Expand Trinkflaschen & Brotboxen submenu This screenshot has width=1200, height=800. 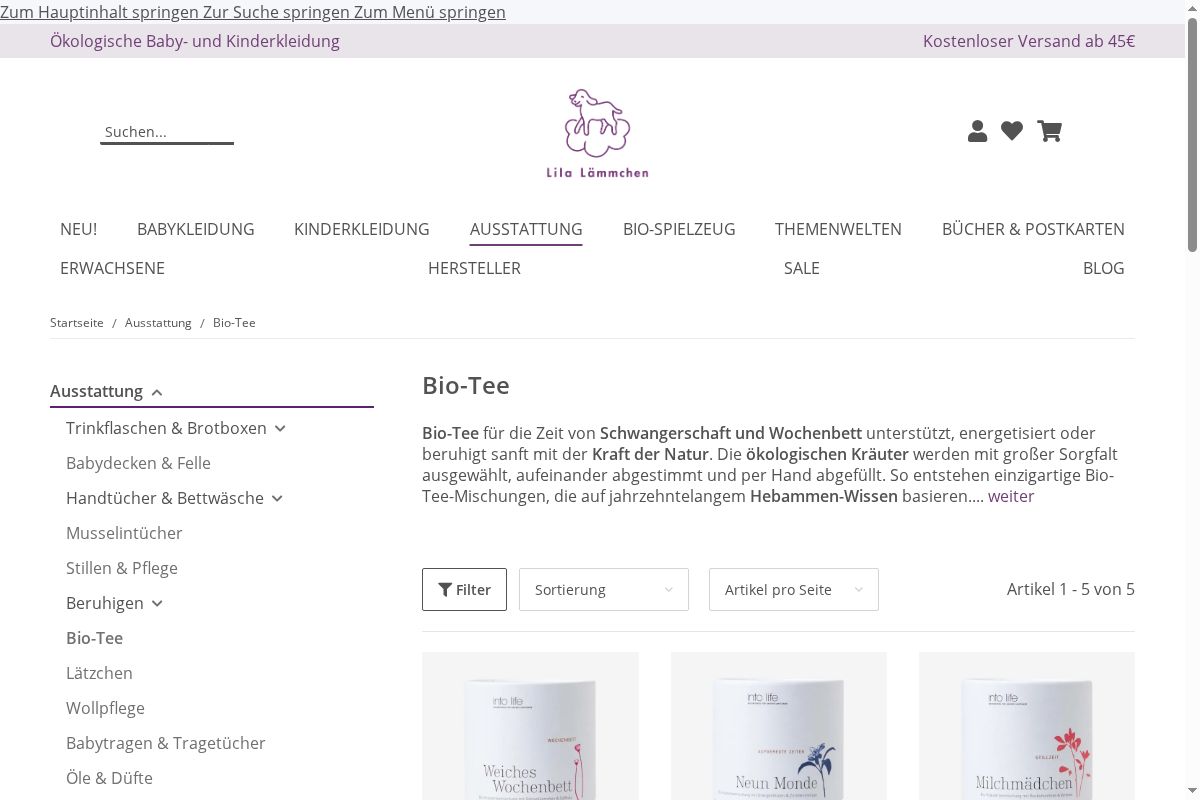[280, 428]
